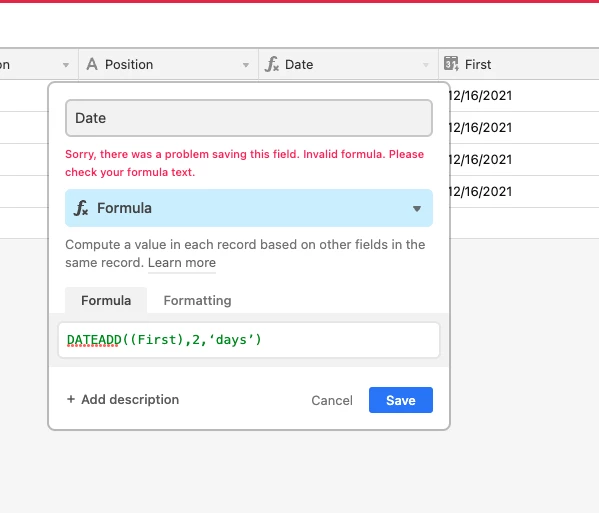Click the text type icon beside Position header
The width and height of the screenshot is (599, 513).
pos(92,64)
